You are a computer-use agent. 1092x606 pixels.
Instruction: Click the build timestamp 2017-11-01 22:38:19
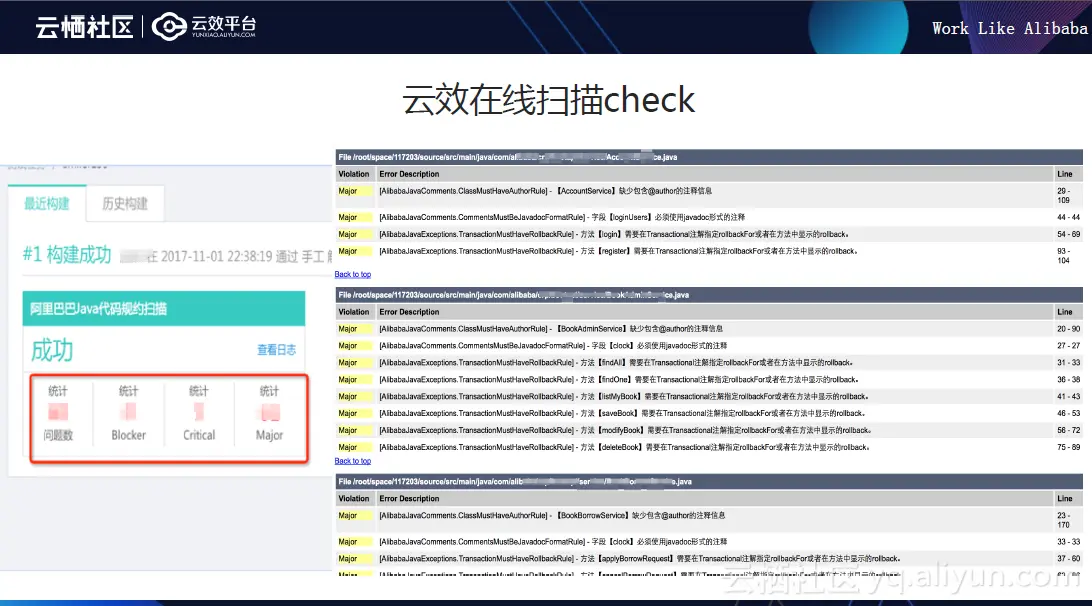217,256
